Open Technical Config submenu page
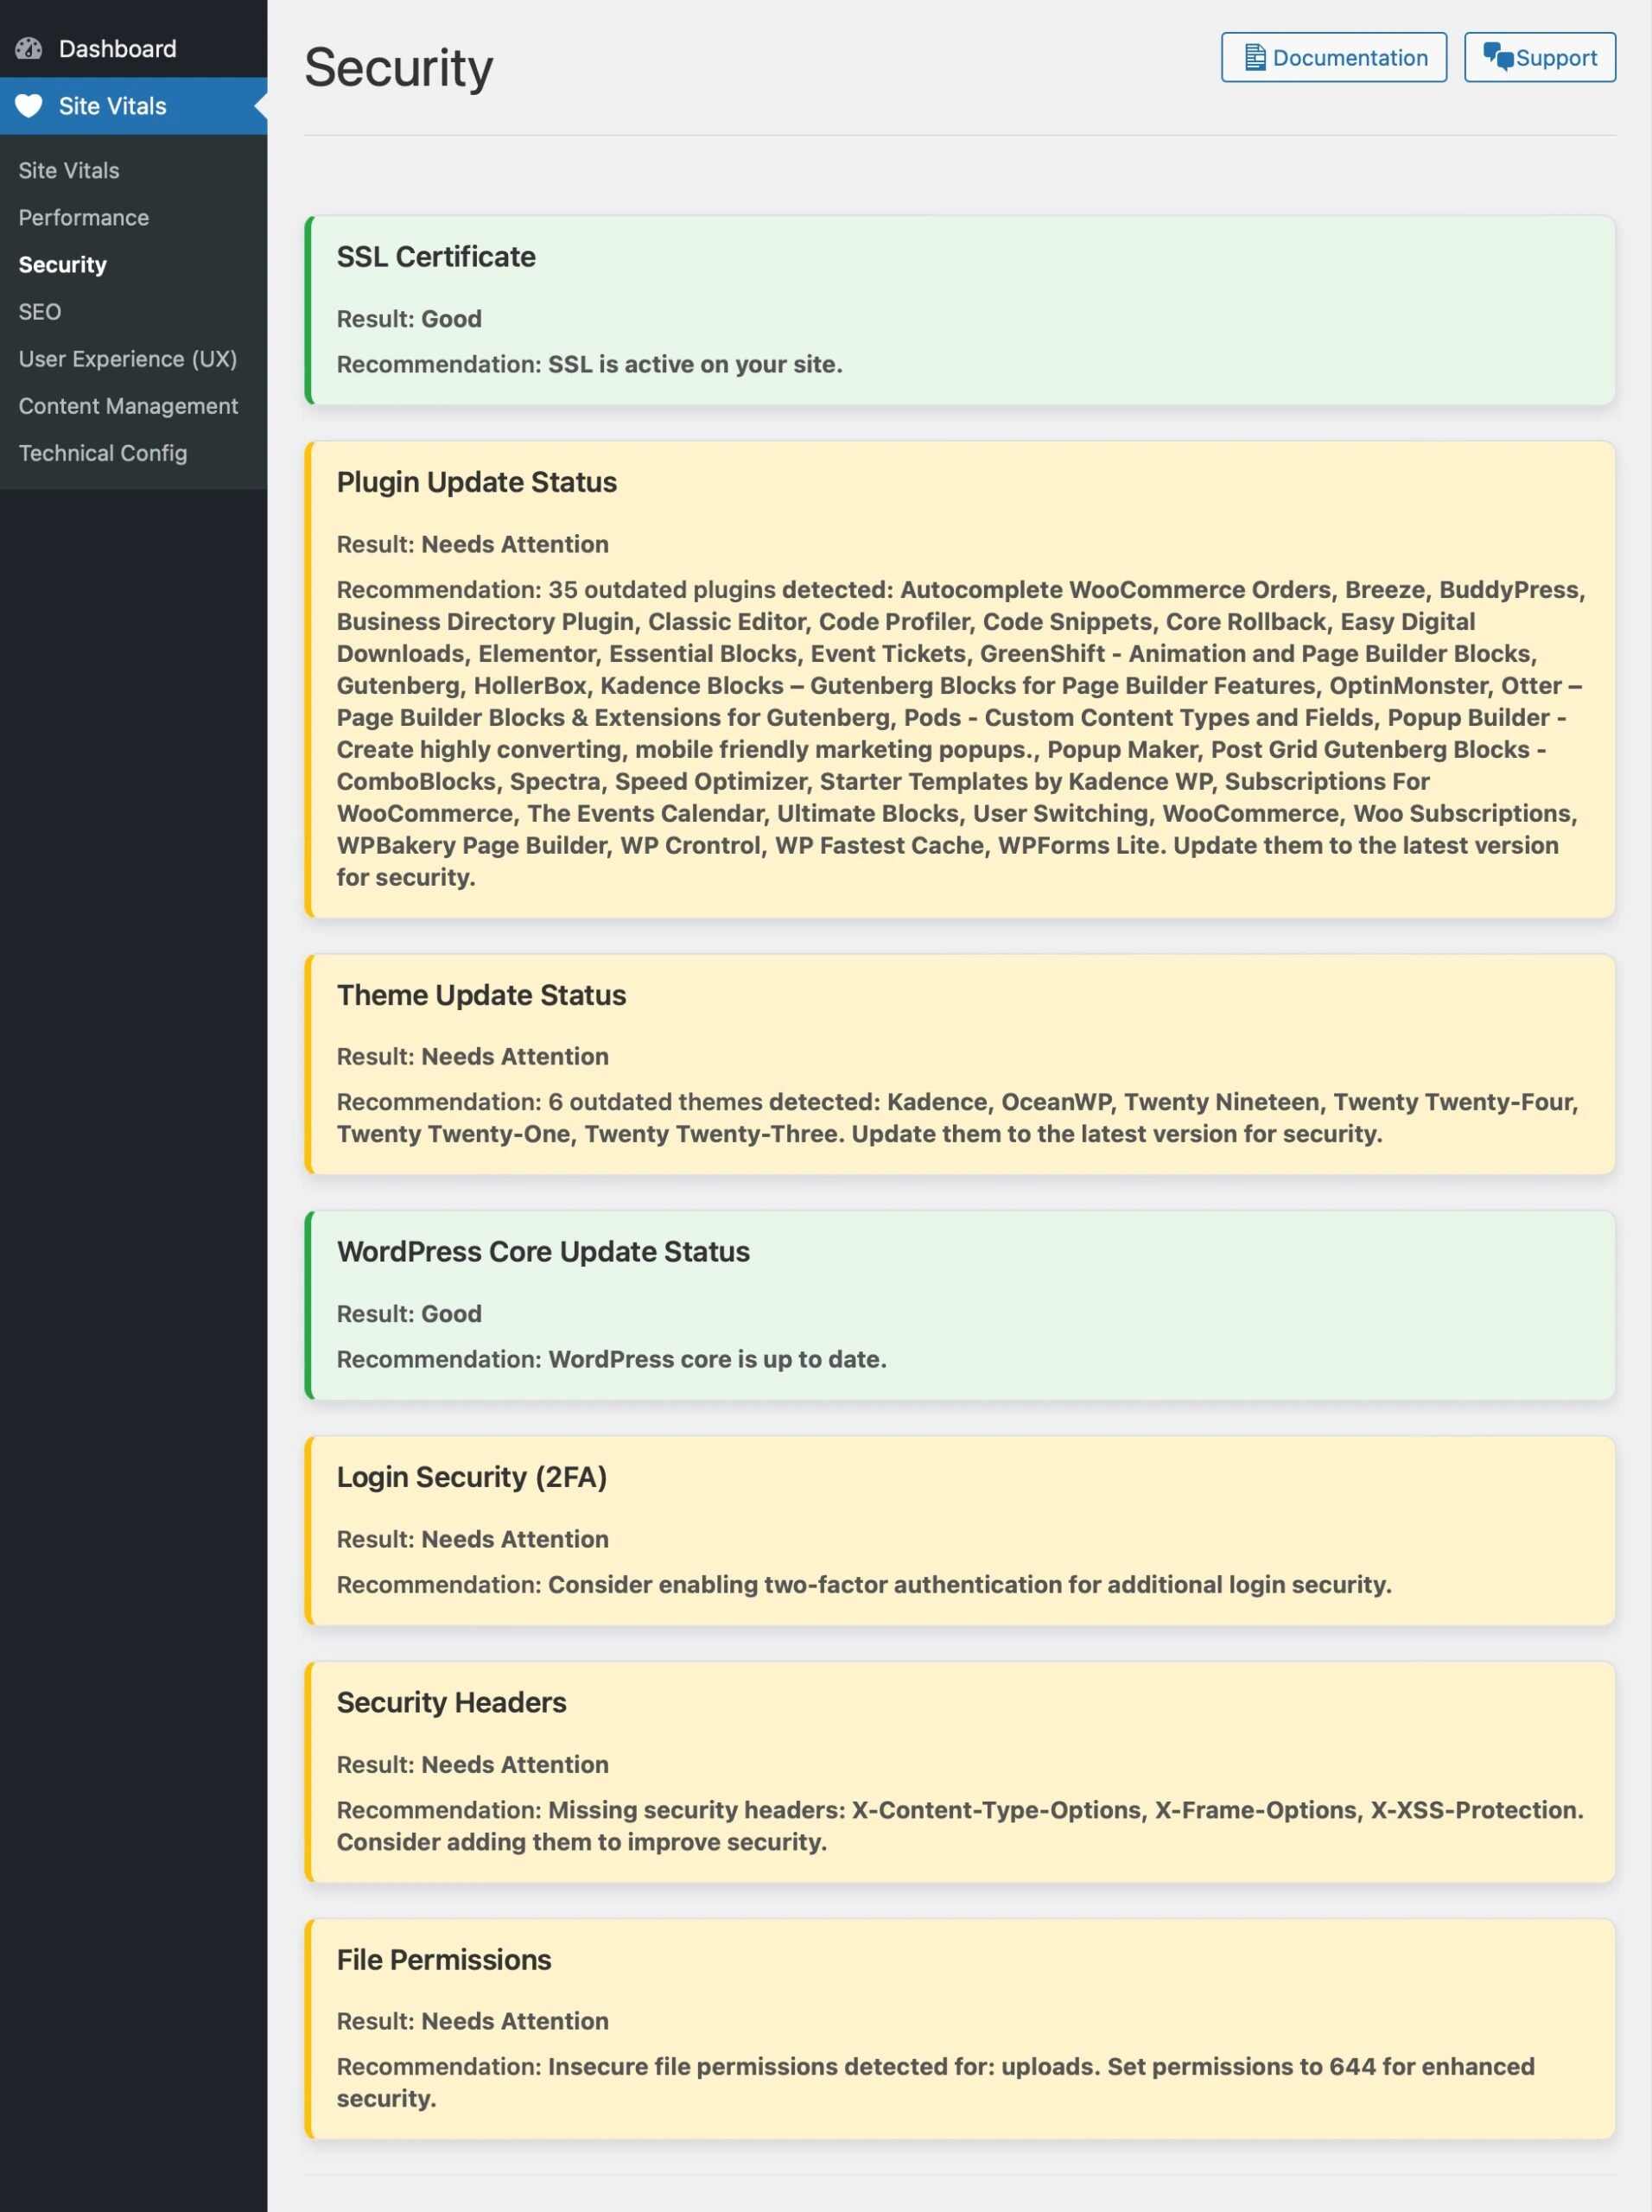1652x2212 pixels. pos(103,453)
